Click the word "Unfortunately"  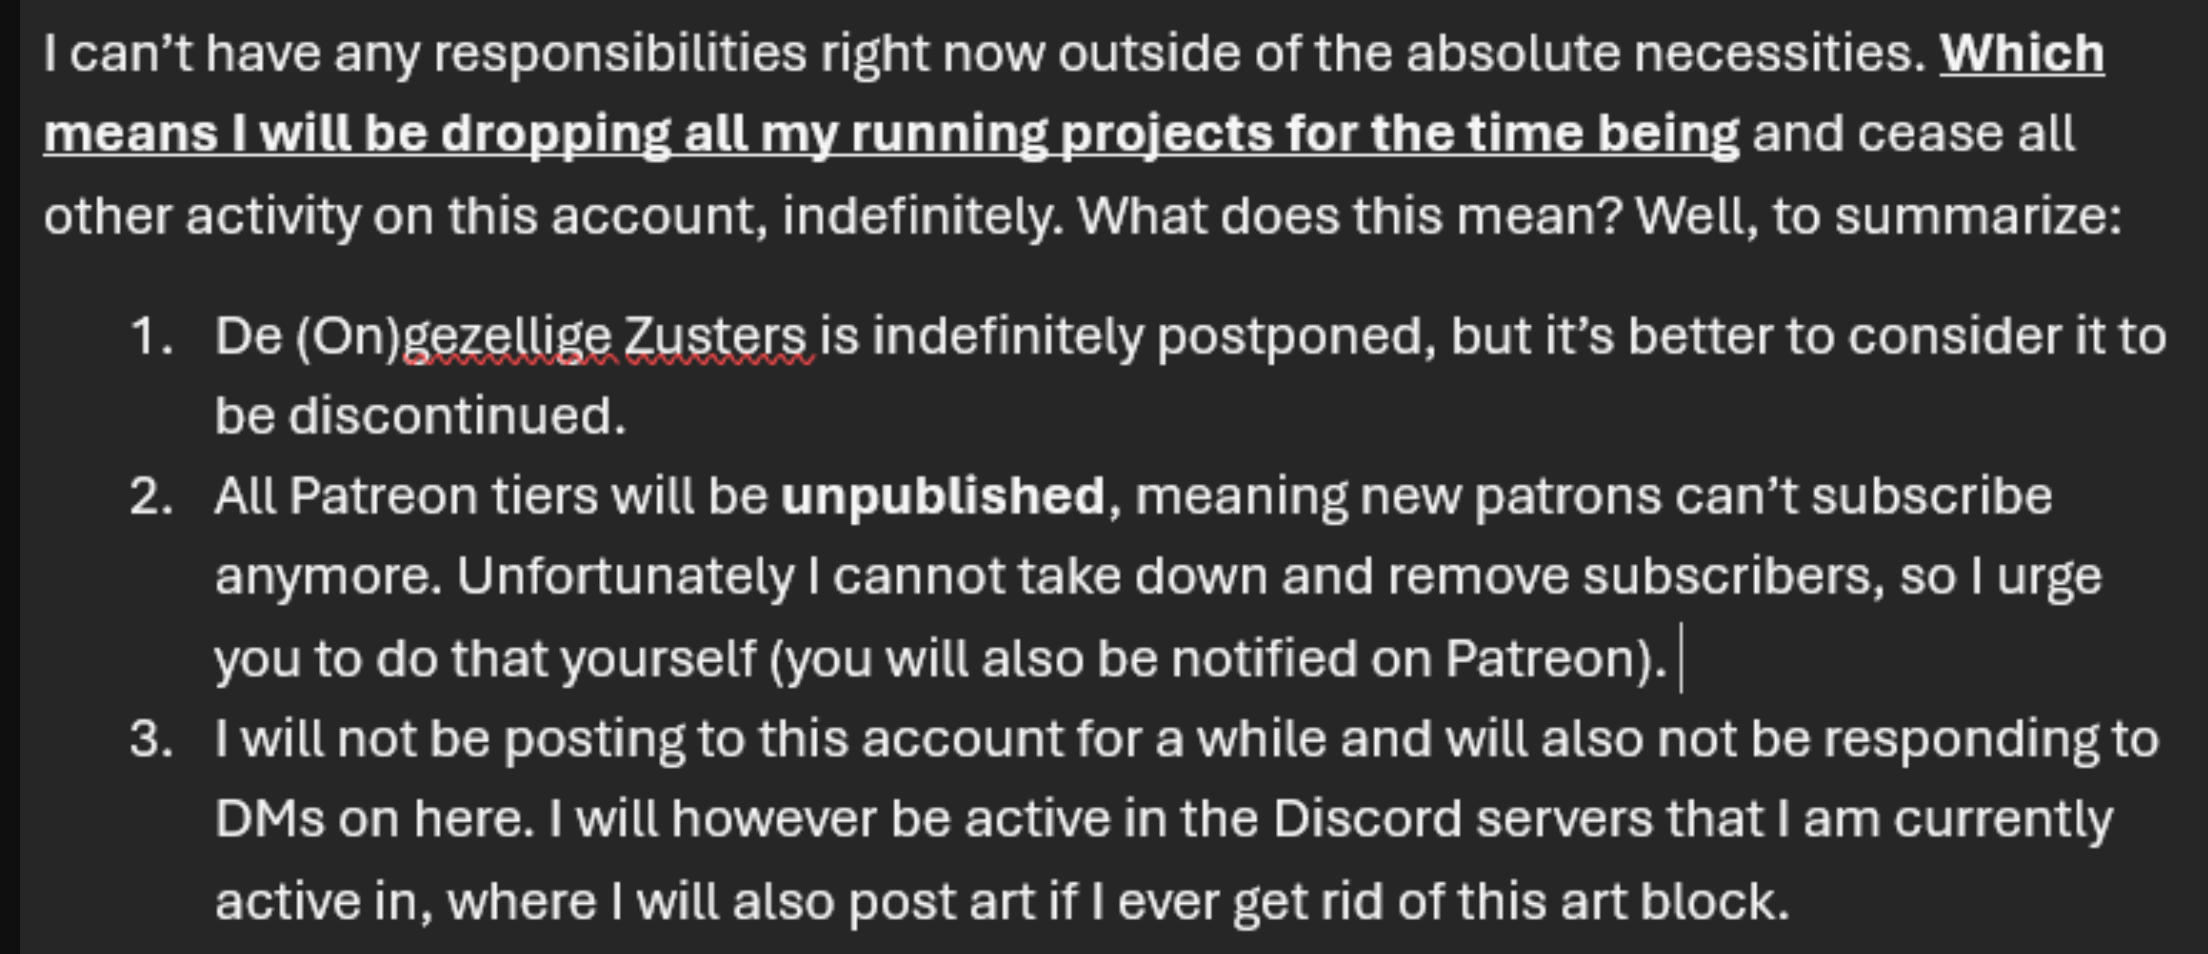pos(625,576)
